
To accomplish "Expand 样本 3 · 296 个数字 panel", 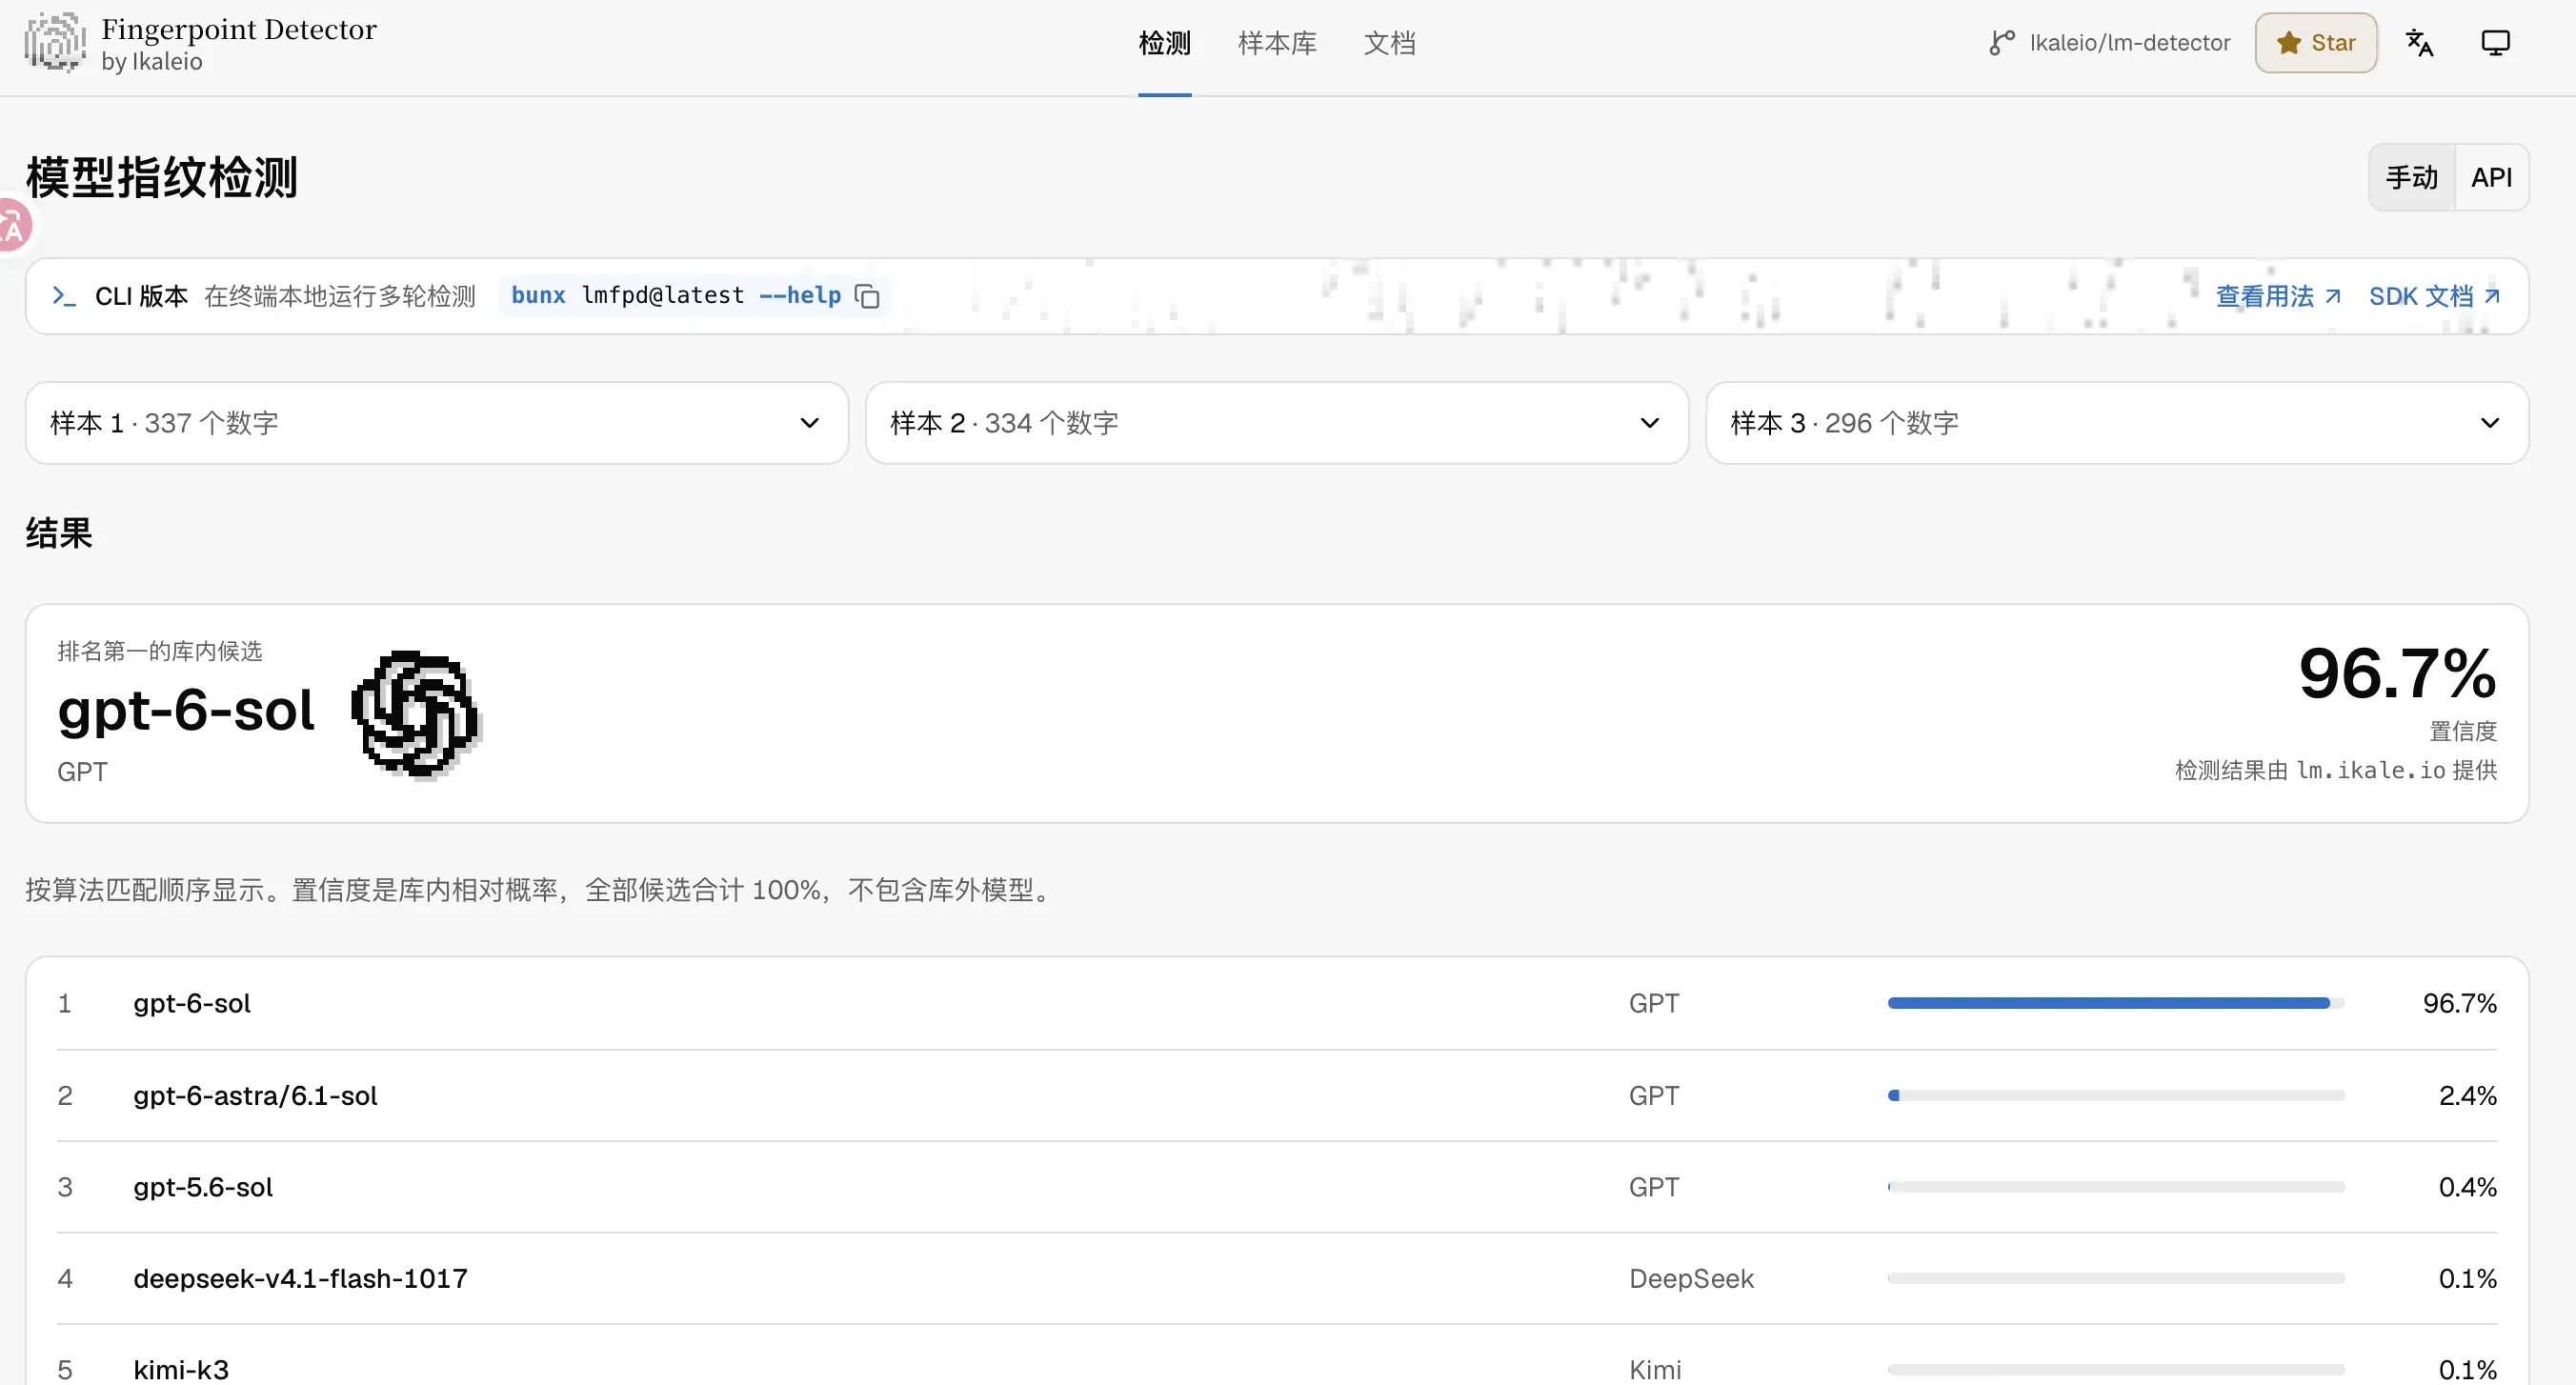I will coord(2117,423).
